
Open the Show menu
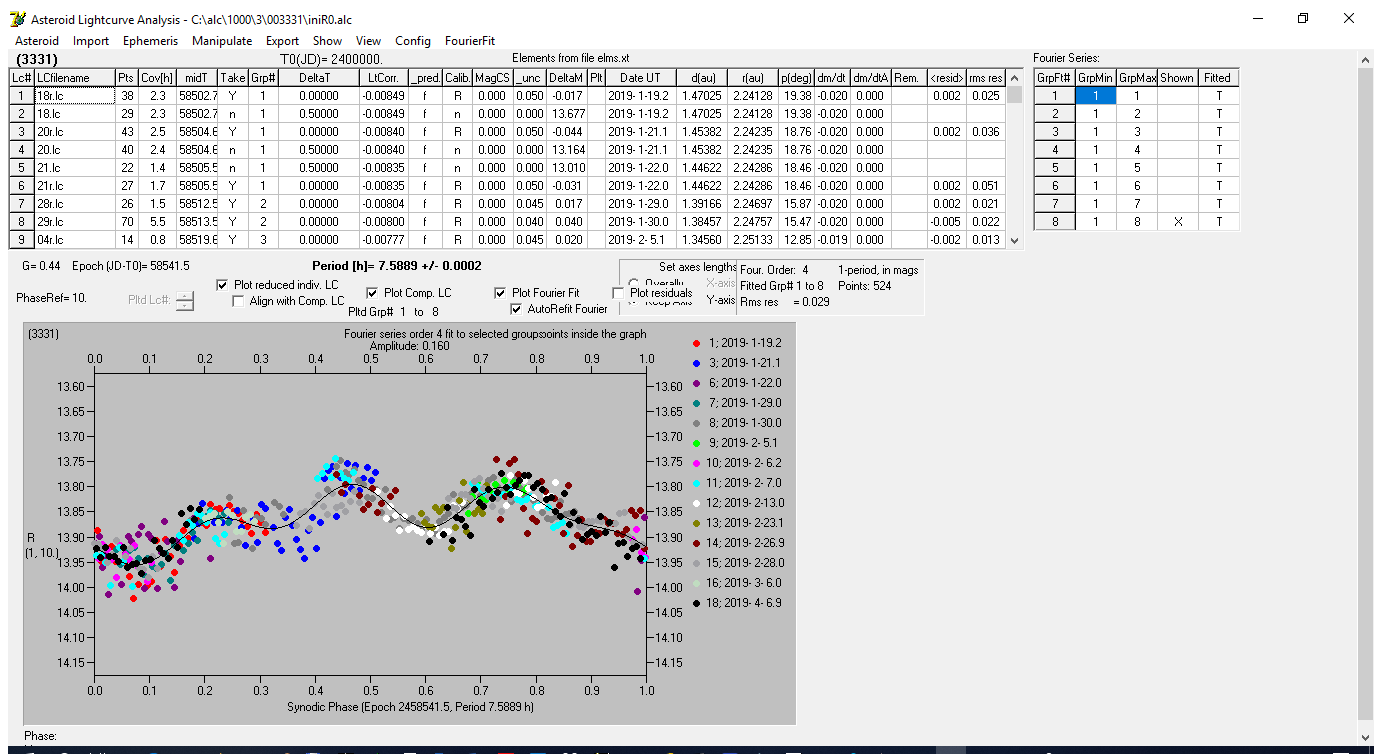coord(327,41)
